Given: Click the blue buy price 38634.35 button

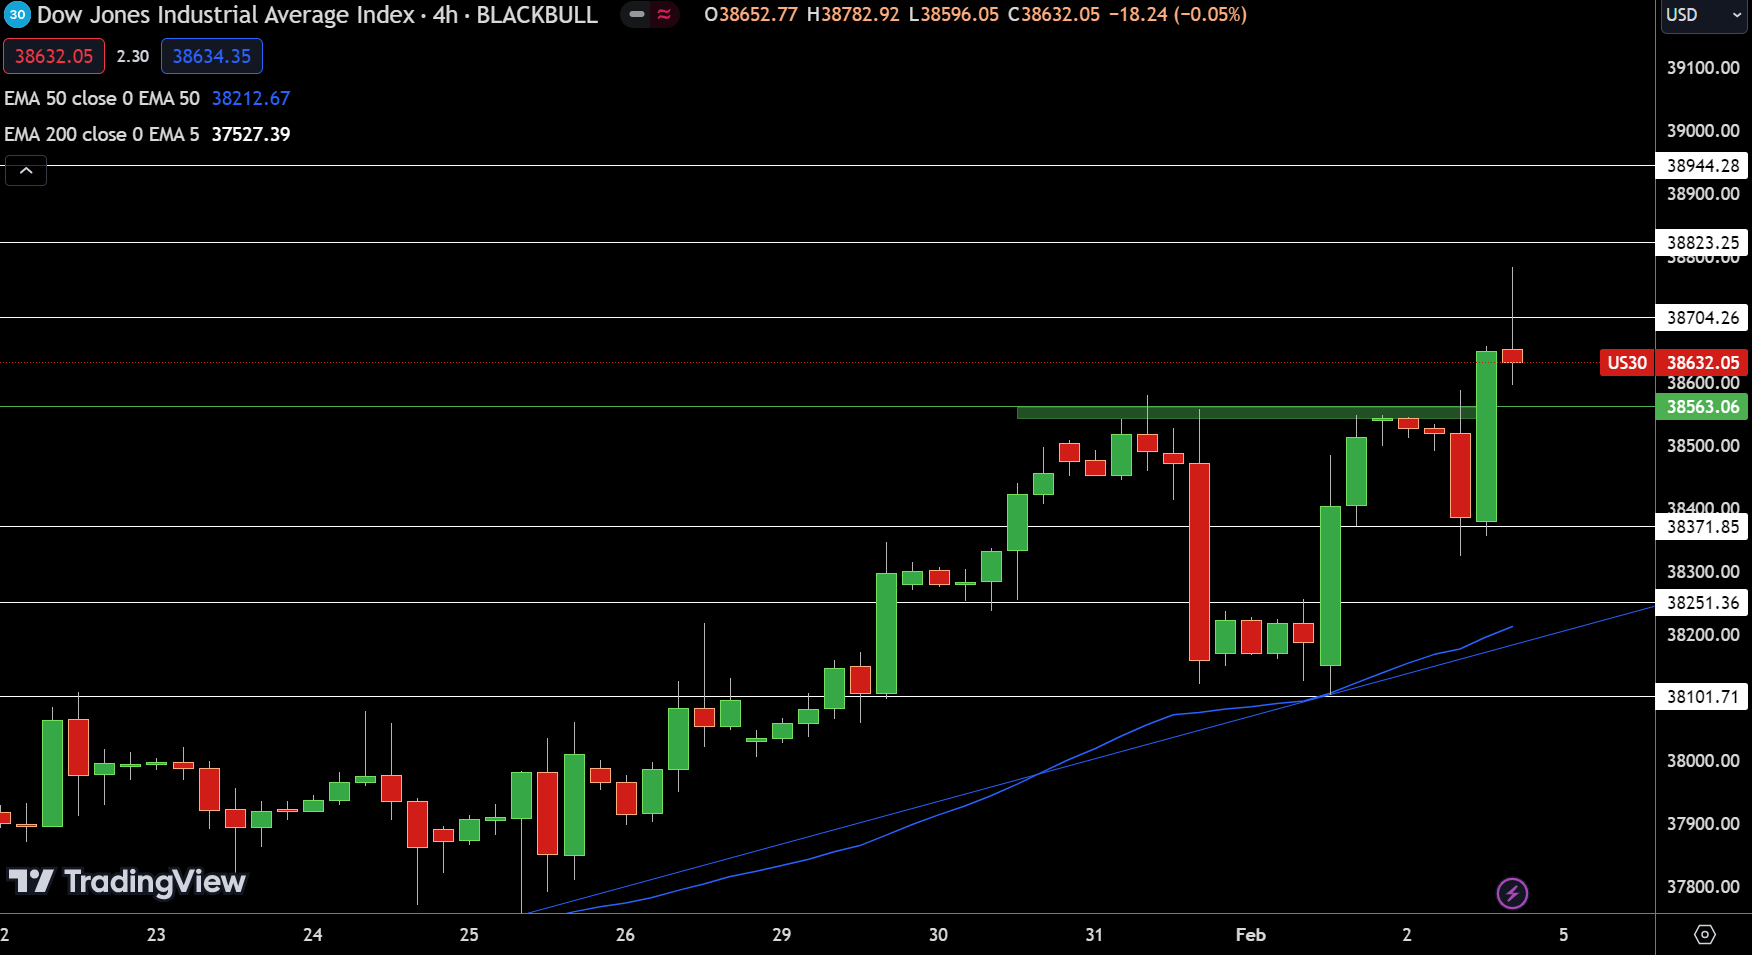Looking at the screenshot, I should [212, 56].
